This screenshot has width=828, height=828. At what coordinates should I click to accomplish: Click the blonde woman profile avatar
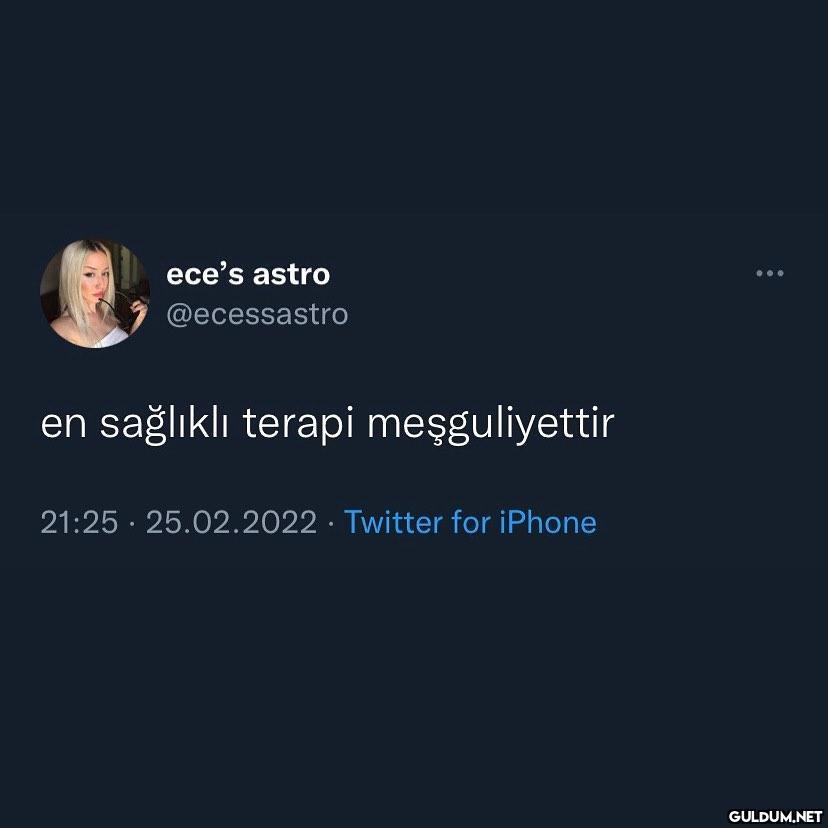pos(95,294)
